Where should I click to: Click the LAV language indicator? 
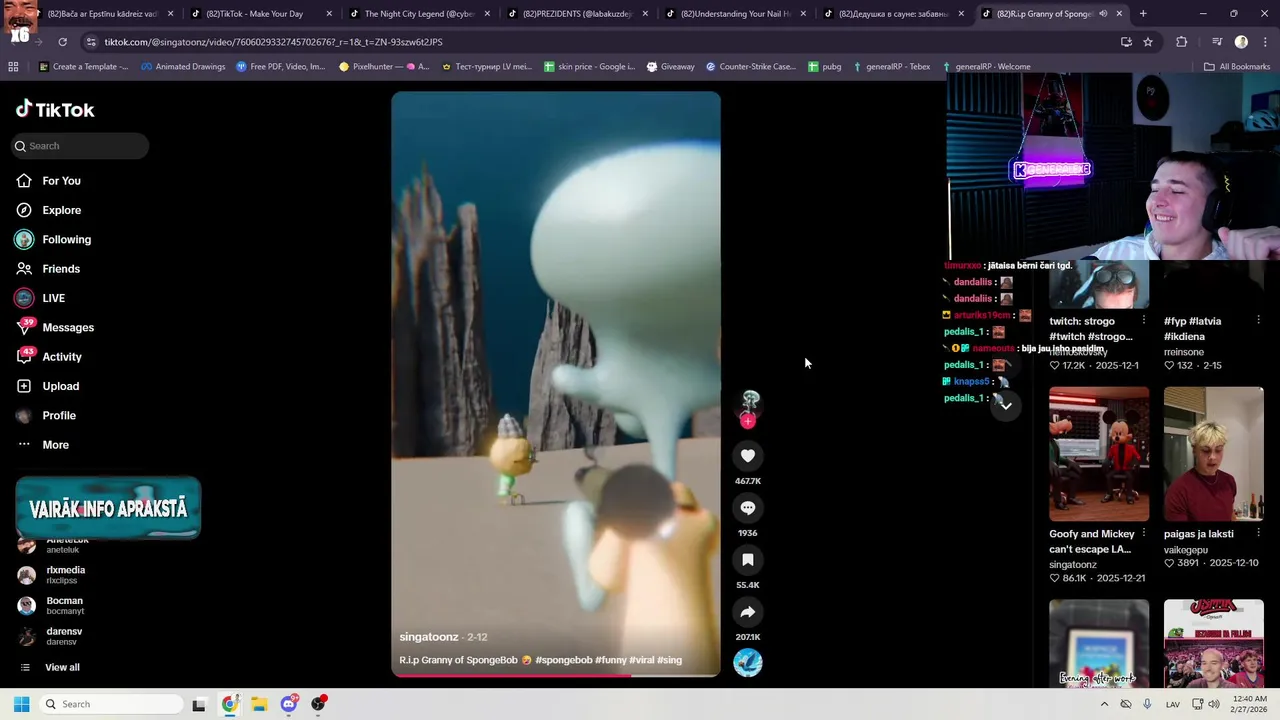click(x=1173, y=704)
